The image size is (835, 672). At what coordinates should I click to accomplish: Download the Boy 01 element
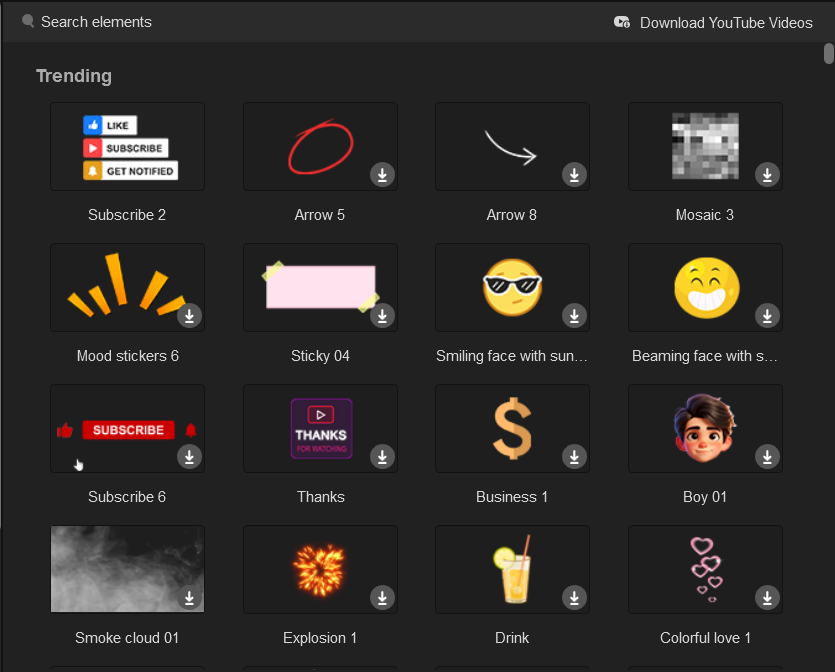click(x=767, y=457)
